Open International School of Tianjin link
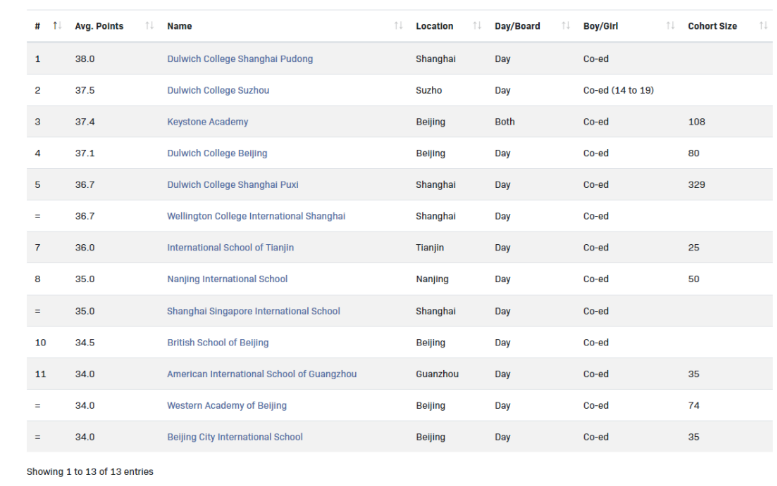This screenshot has height=486, width=777. tap(230, 247)
